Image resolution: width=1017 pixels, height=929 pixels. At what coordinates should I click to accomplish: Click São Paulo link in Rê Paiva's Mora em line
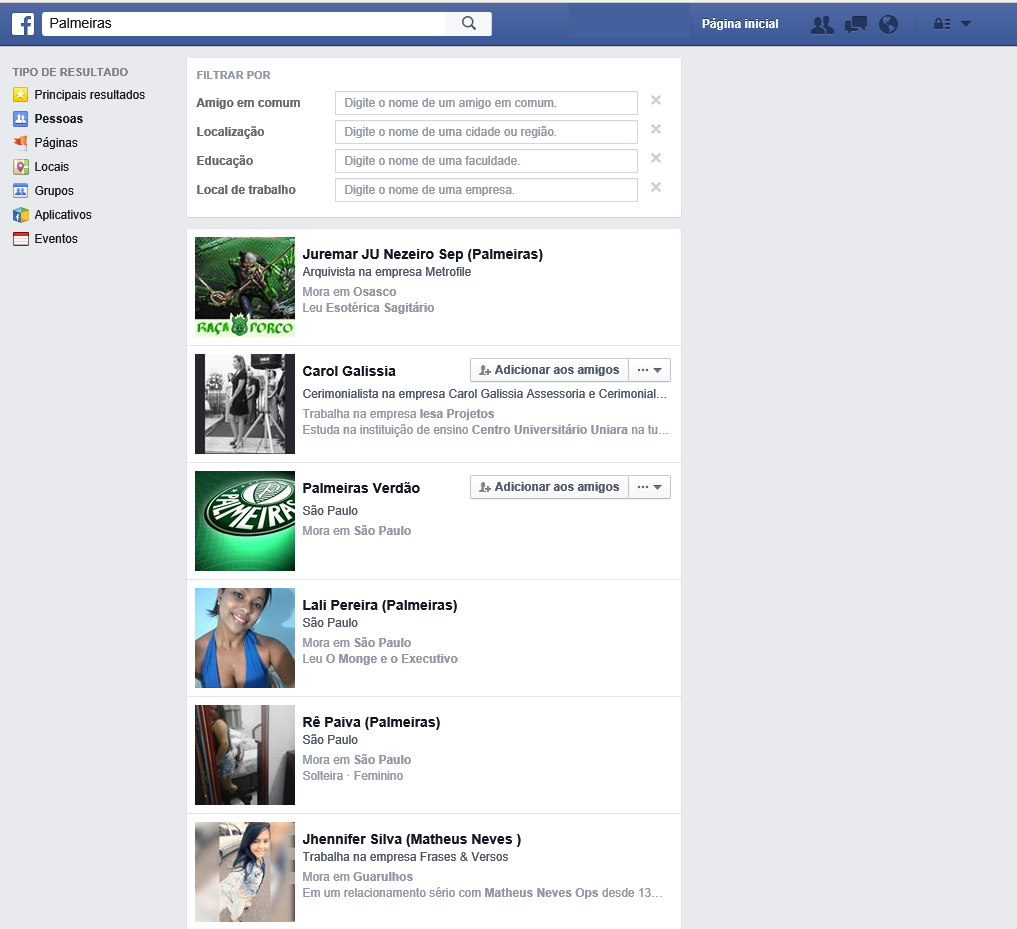383,760
